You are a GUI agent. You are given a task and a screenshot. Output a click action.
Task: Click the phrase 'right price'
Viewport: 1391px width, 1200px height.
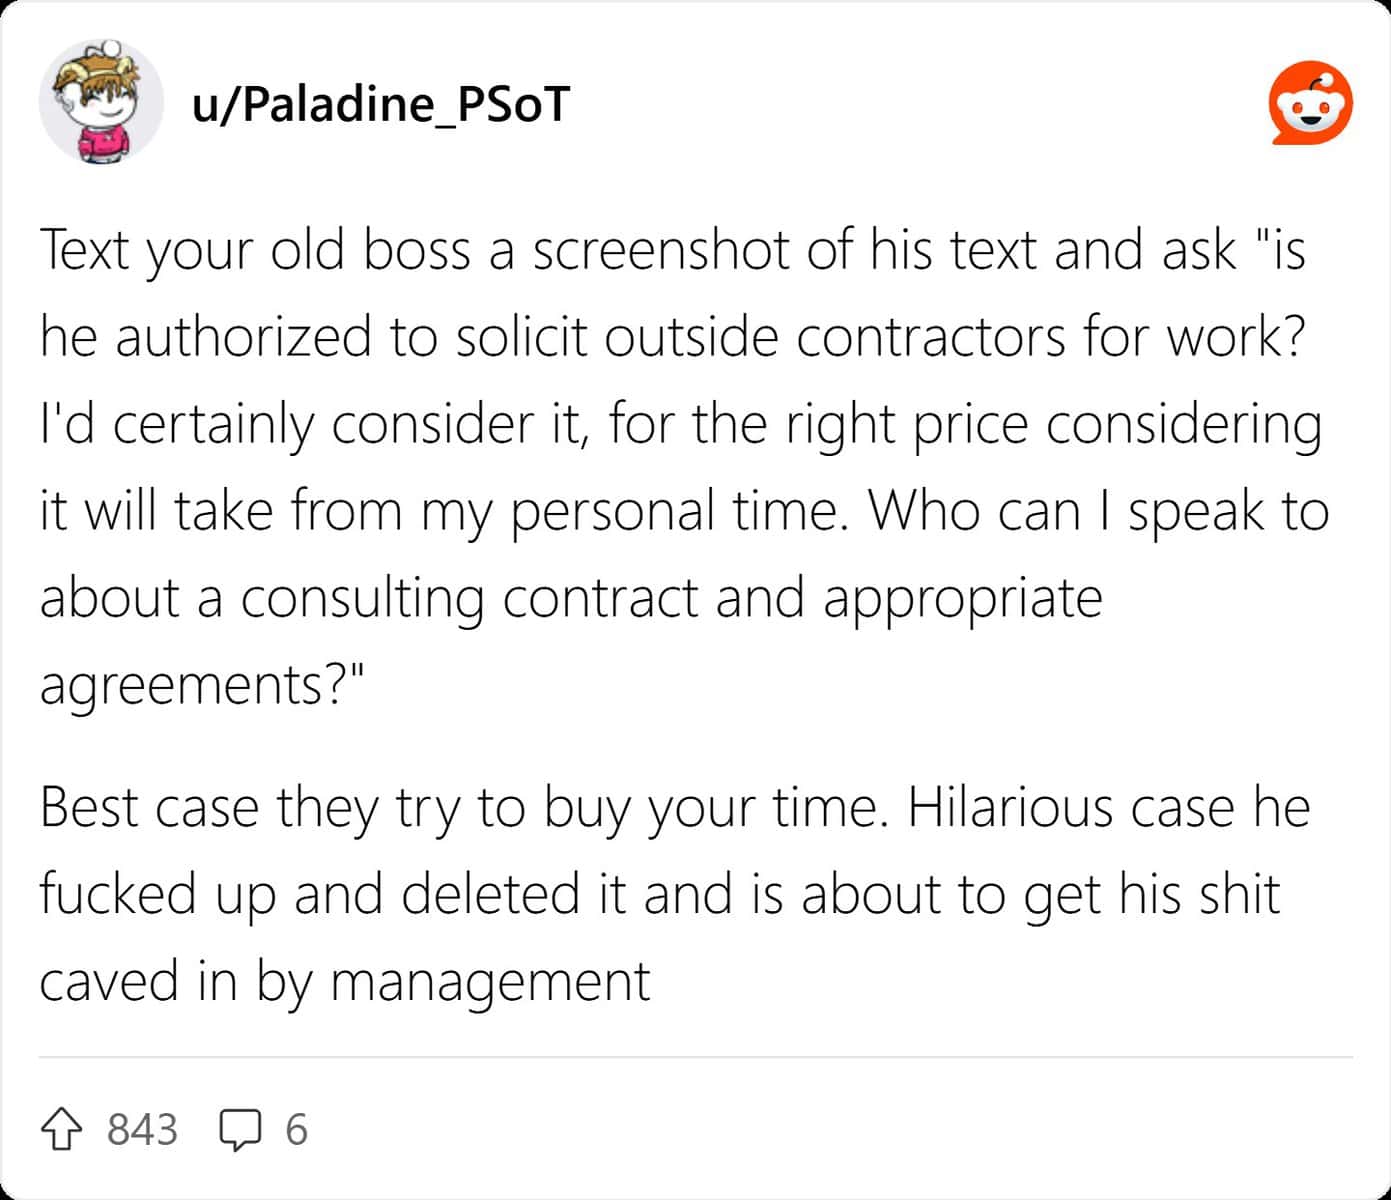point(906,426)
